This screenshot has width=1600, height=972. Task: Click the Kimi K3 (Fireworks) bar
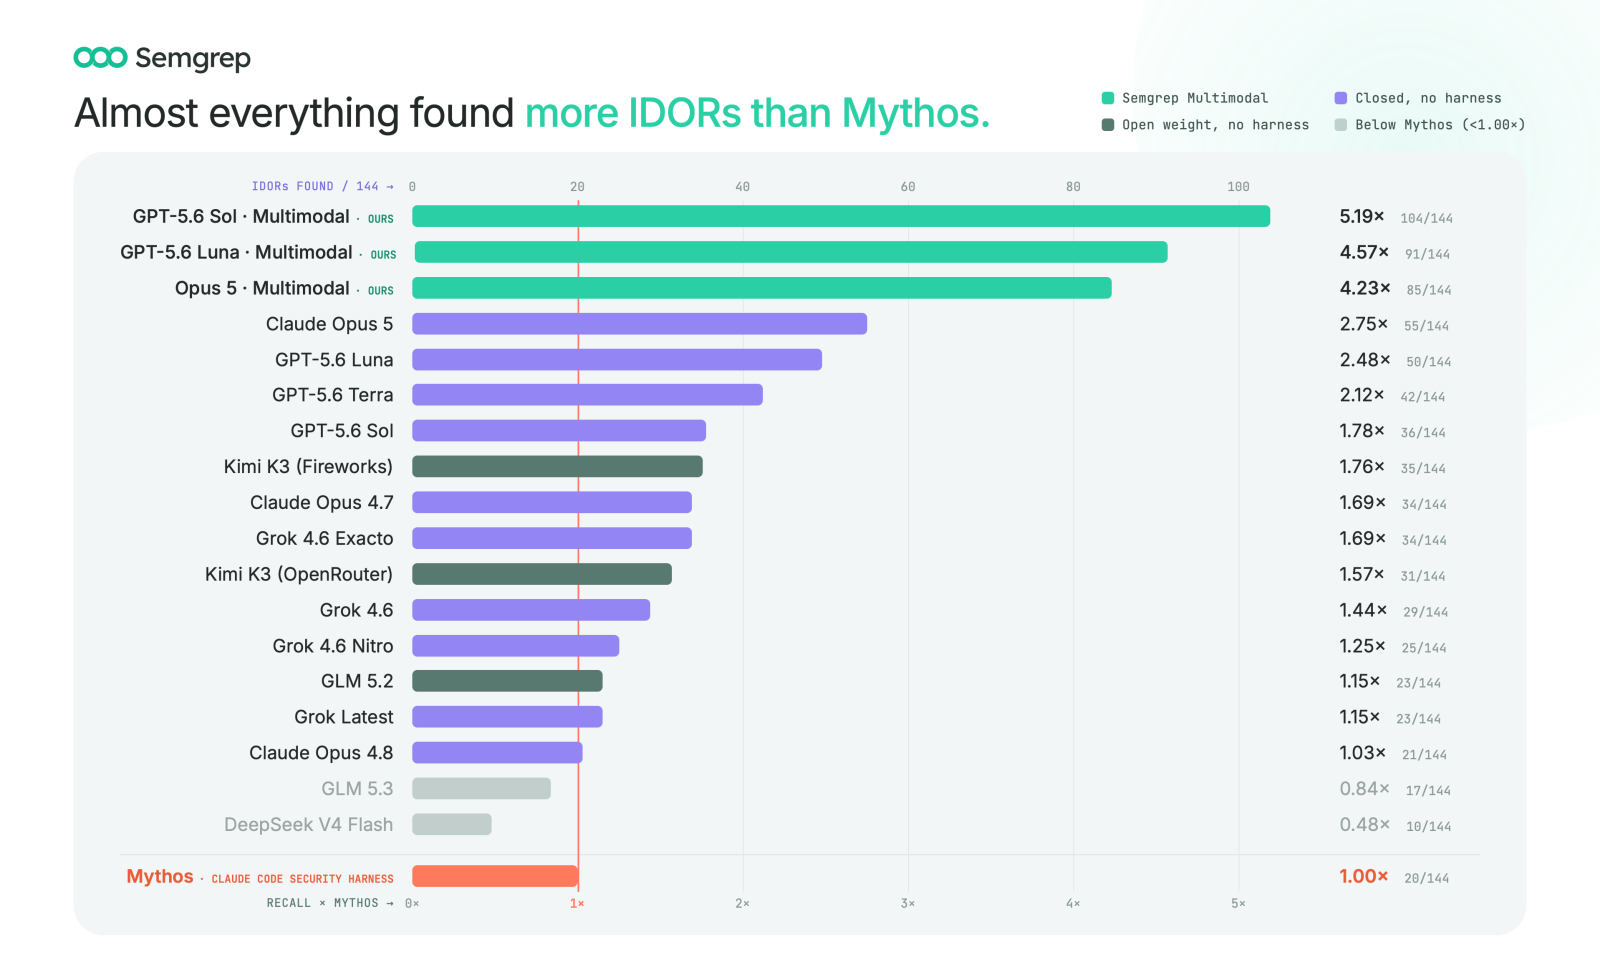pyautogui.click(x=557, y=467)
